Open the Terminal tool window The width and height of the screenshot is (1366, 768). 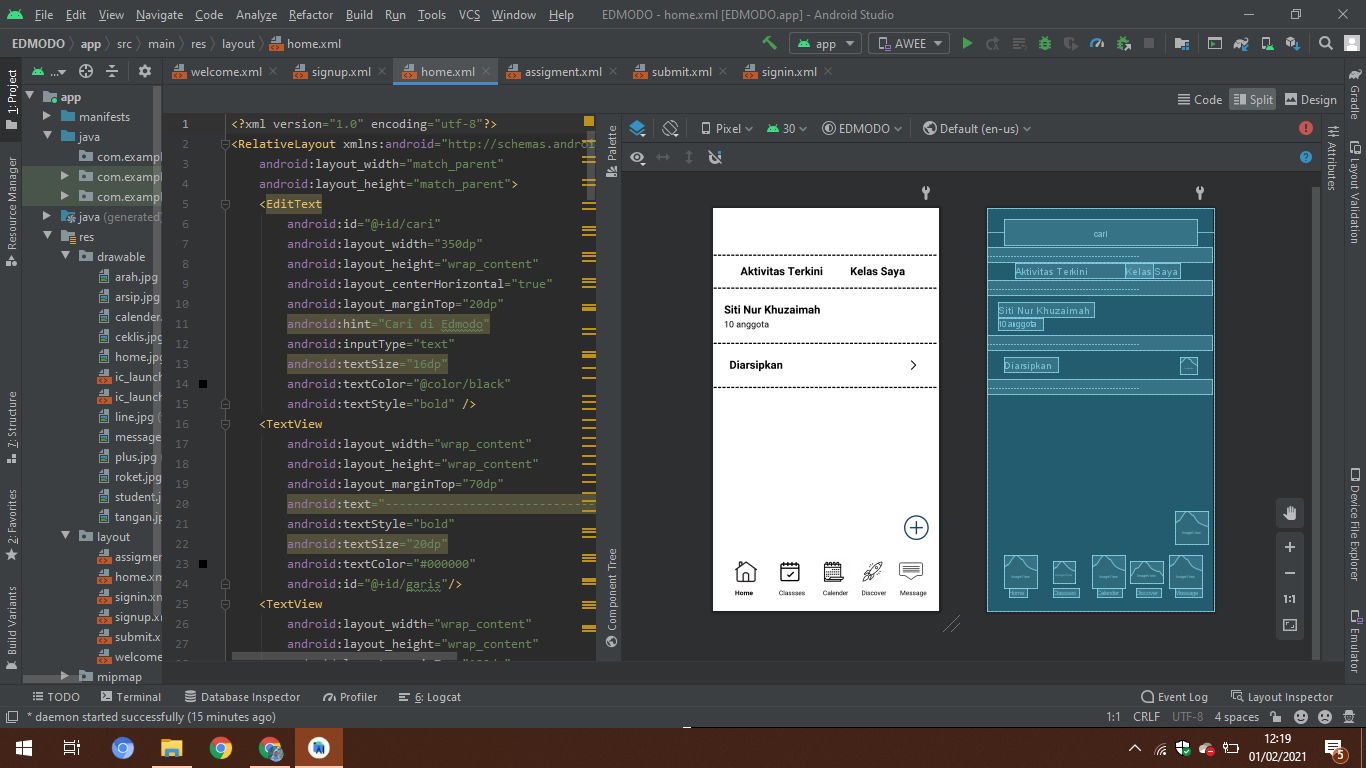click(x=130, y=697)
